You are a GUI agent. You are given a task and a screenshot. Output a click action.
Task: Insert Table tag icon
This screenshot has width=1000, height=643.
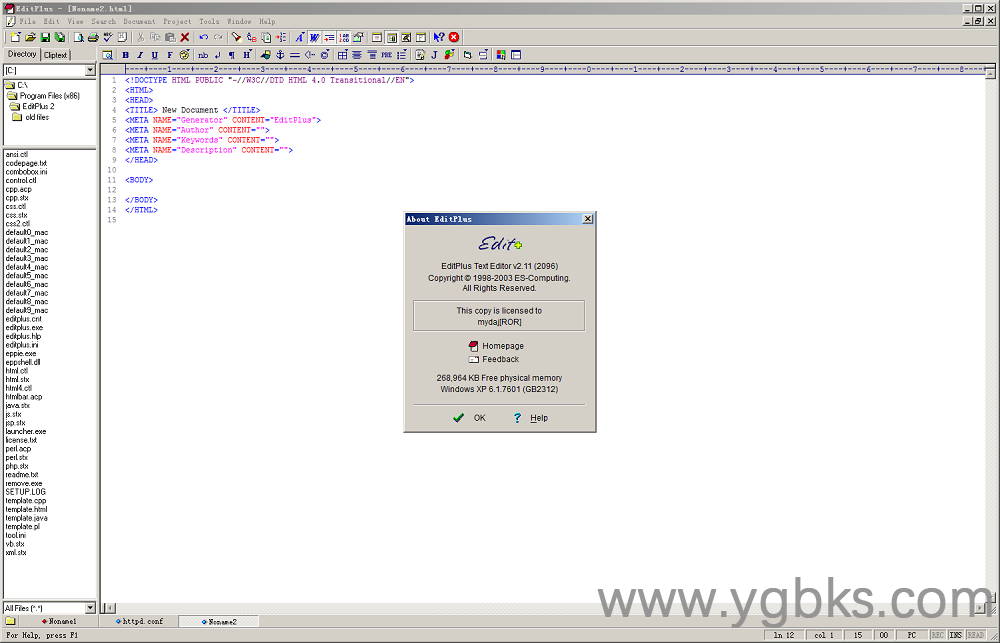tap(342, 55)
